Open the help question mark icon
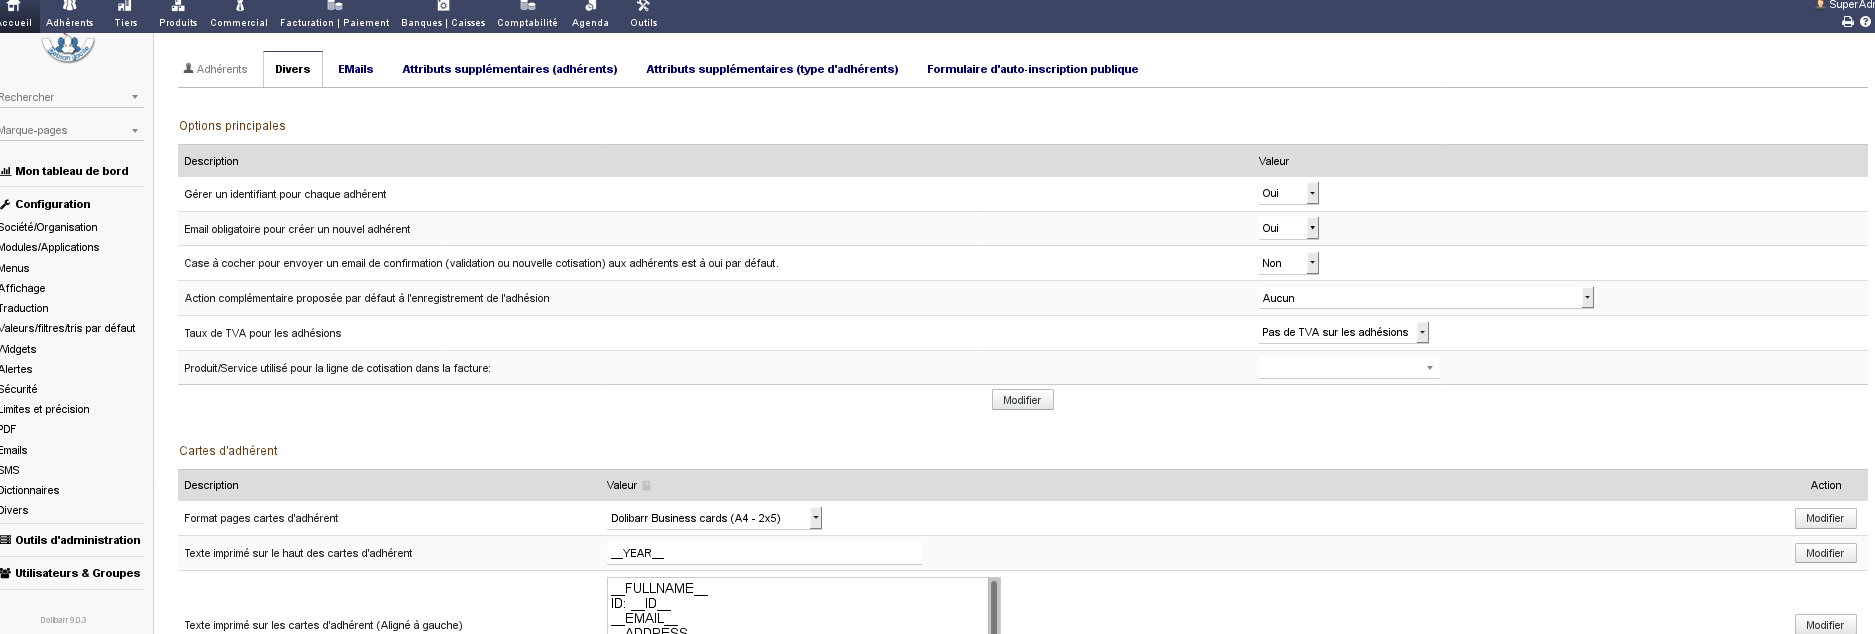This screenshot has height=634, width=1875. pyautogui.click(x=1865, y=22)
